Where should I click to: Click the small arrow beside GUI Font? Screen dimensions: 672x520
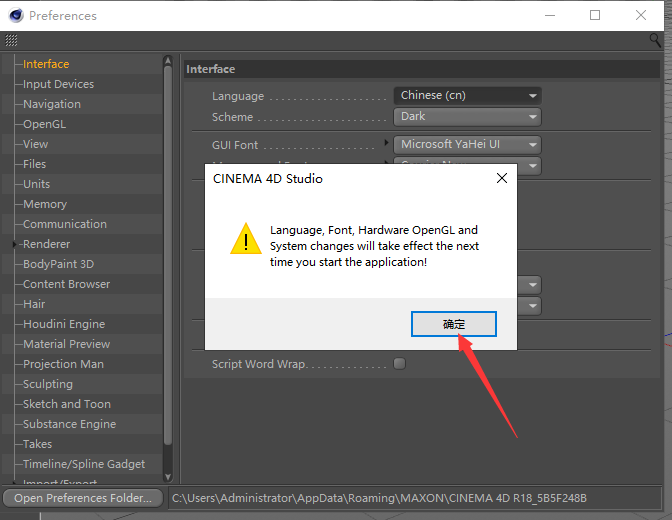387,144
